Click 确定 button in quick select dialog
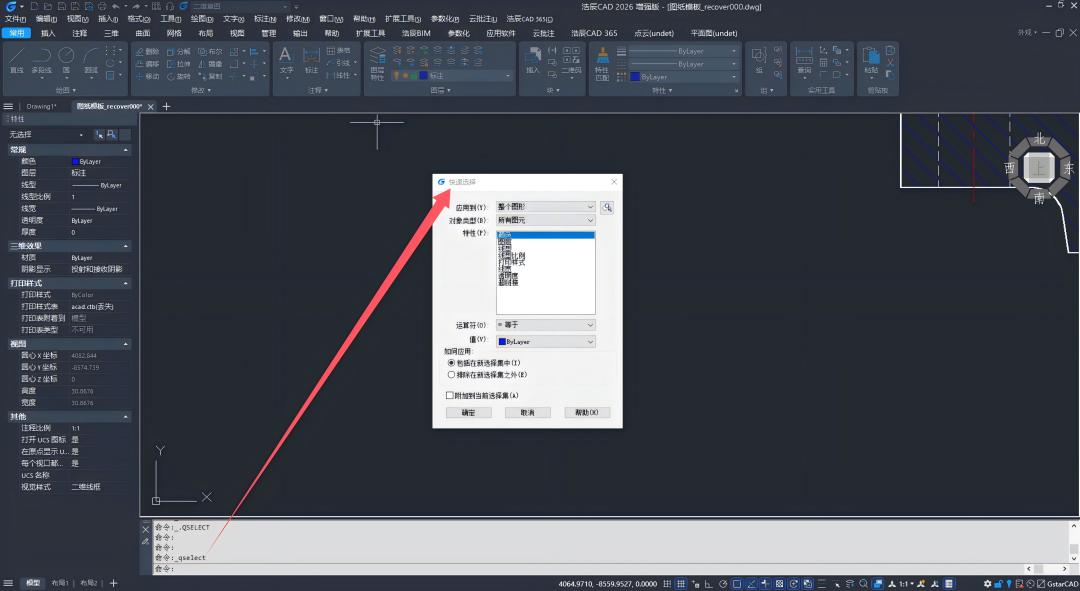Screen dimensions: 1080x591 pyautogui.click(x=468, y=413)
